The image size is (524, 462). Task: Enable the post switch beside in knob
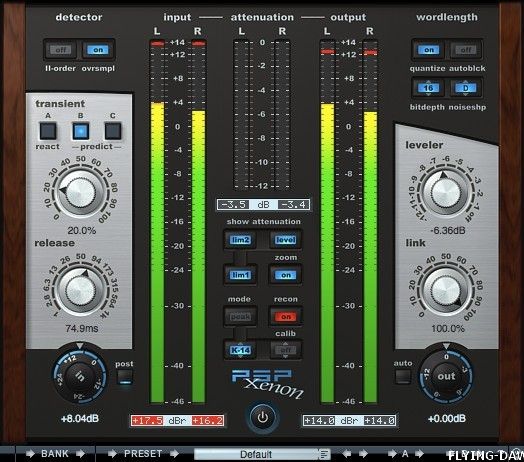[x=125, y=377]
